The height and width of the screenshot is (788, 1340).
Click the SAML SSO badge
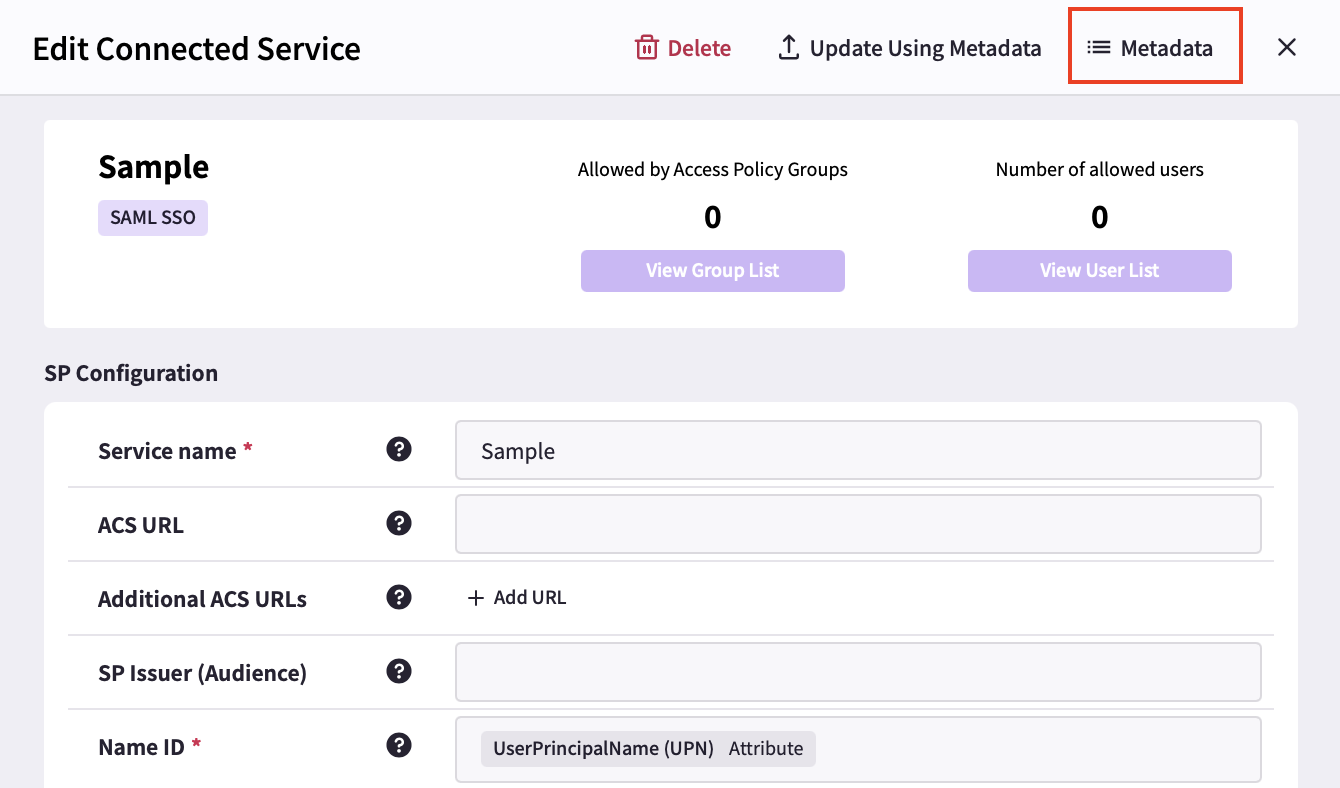click(153, 217)
